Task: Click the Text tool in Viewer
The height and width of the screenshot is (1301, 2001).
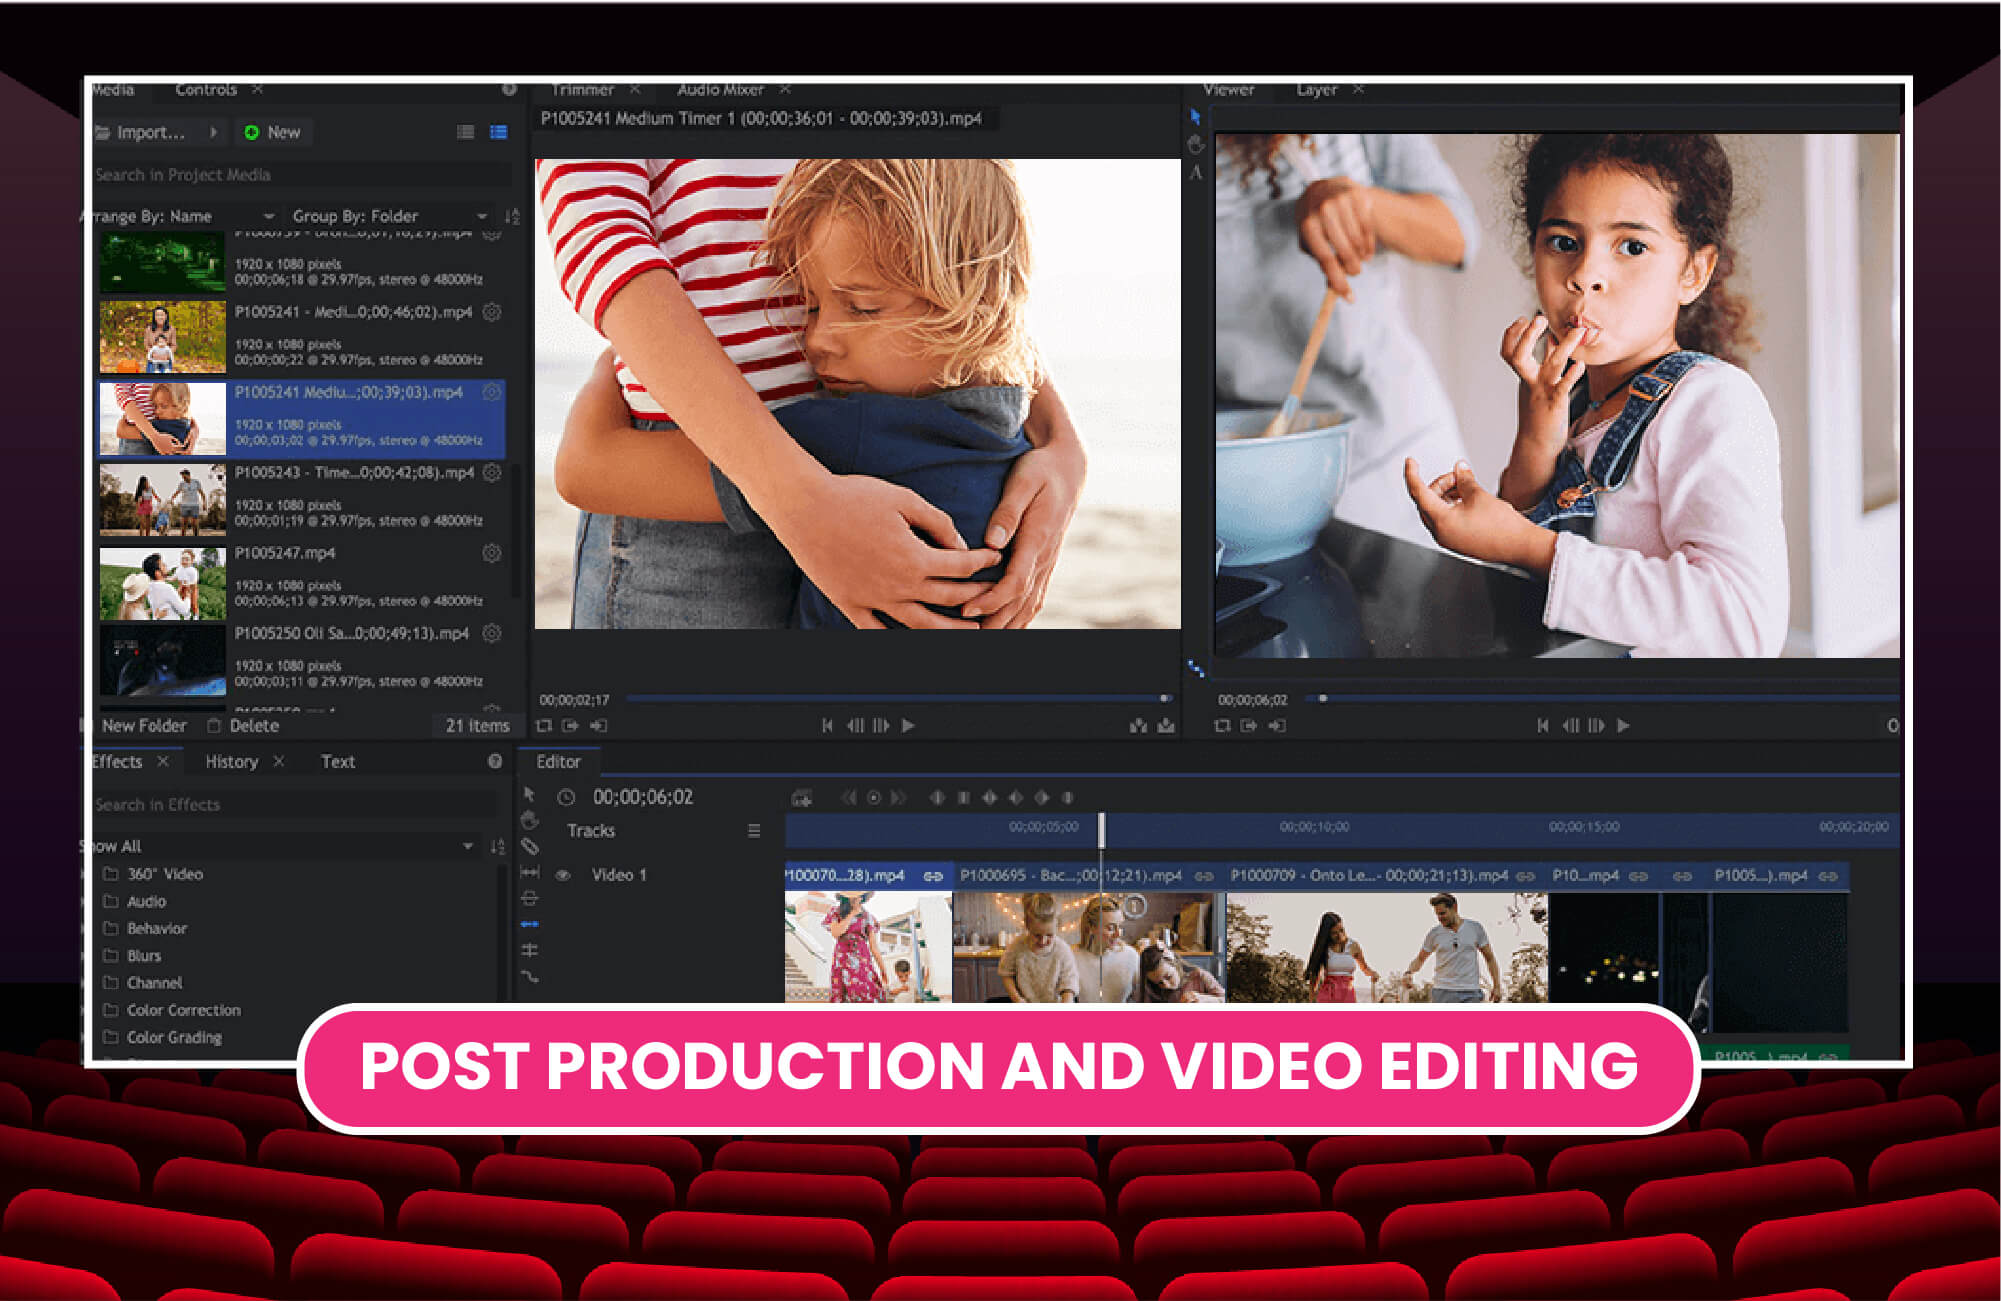Action: [1195, 172]
